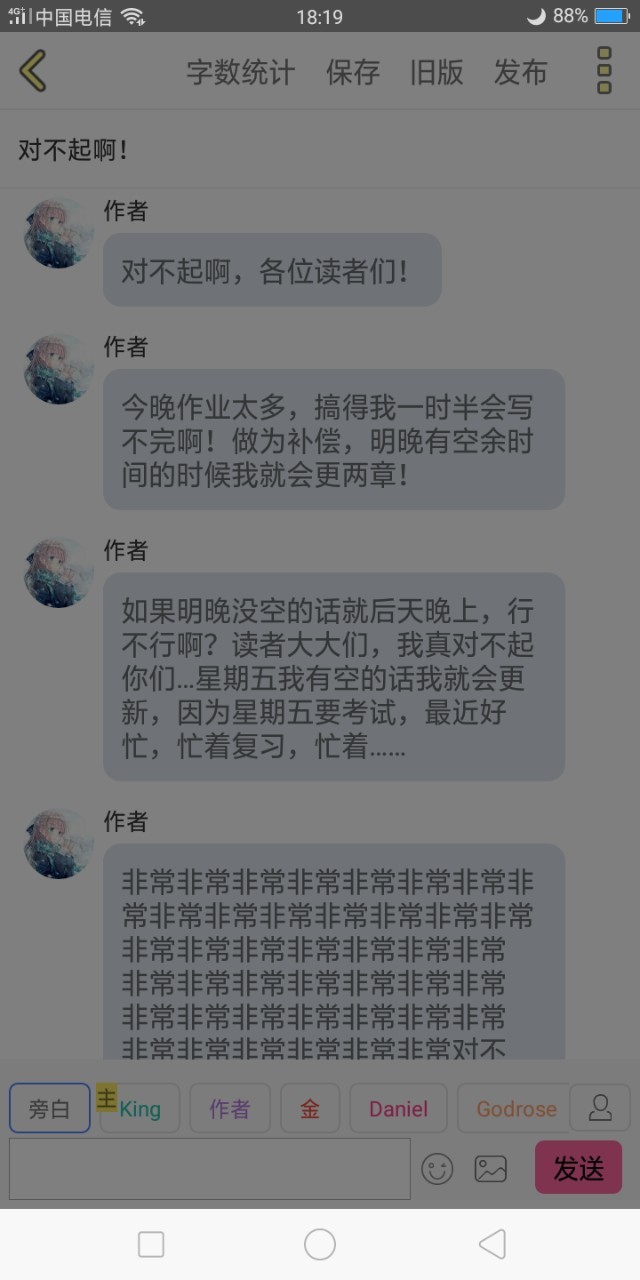This screenshot has width=640, height=1280.
Task: Tap the Android home circle button
Action: [320, 1244]
